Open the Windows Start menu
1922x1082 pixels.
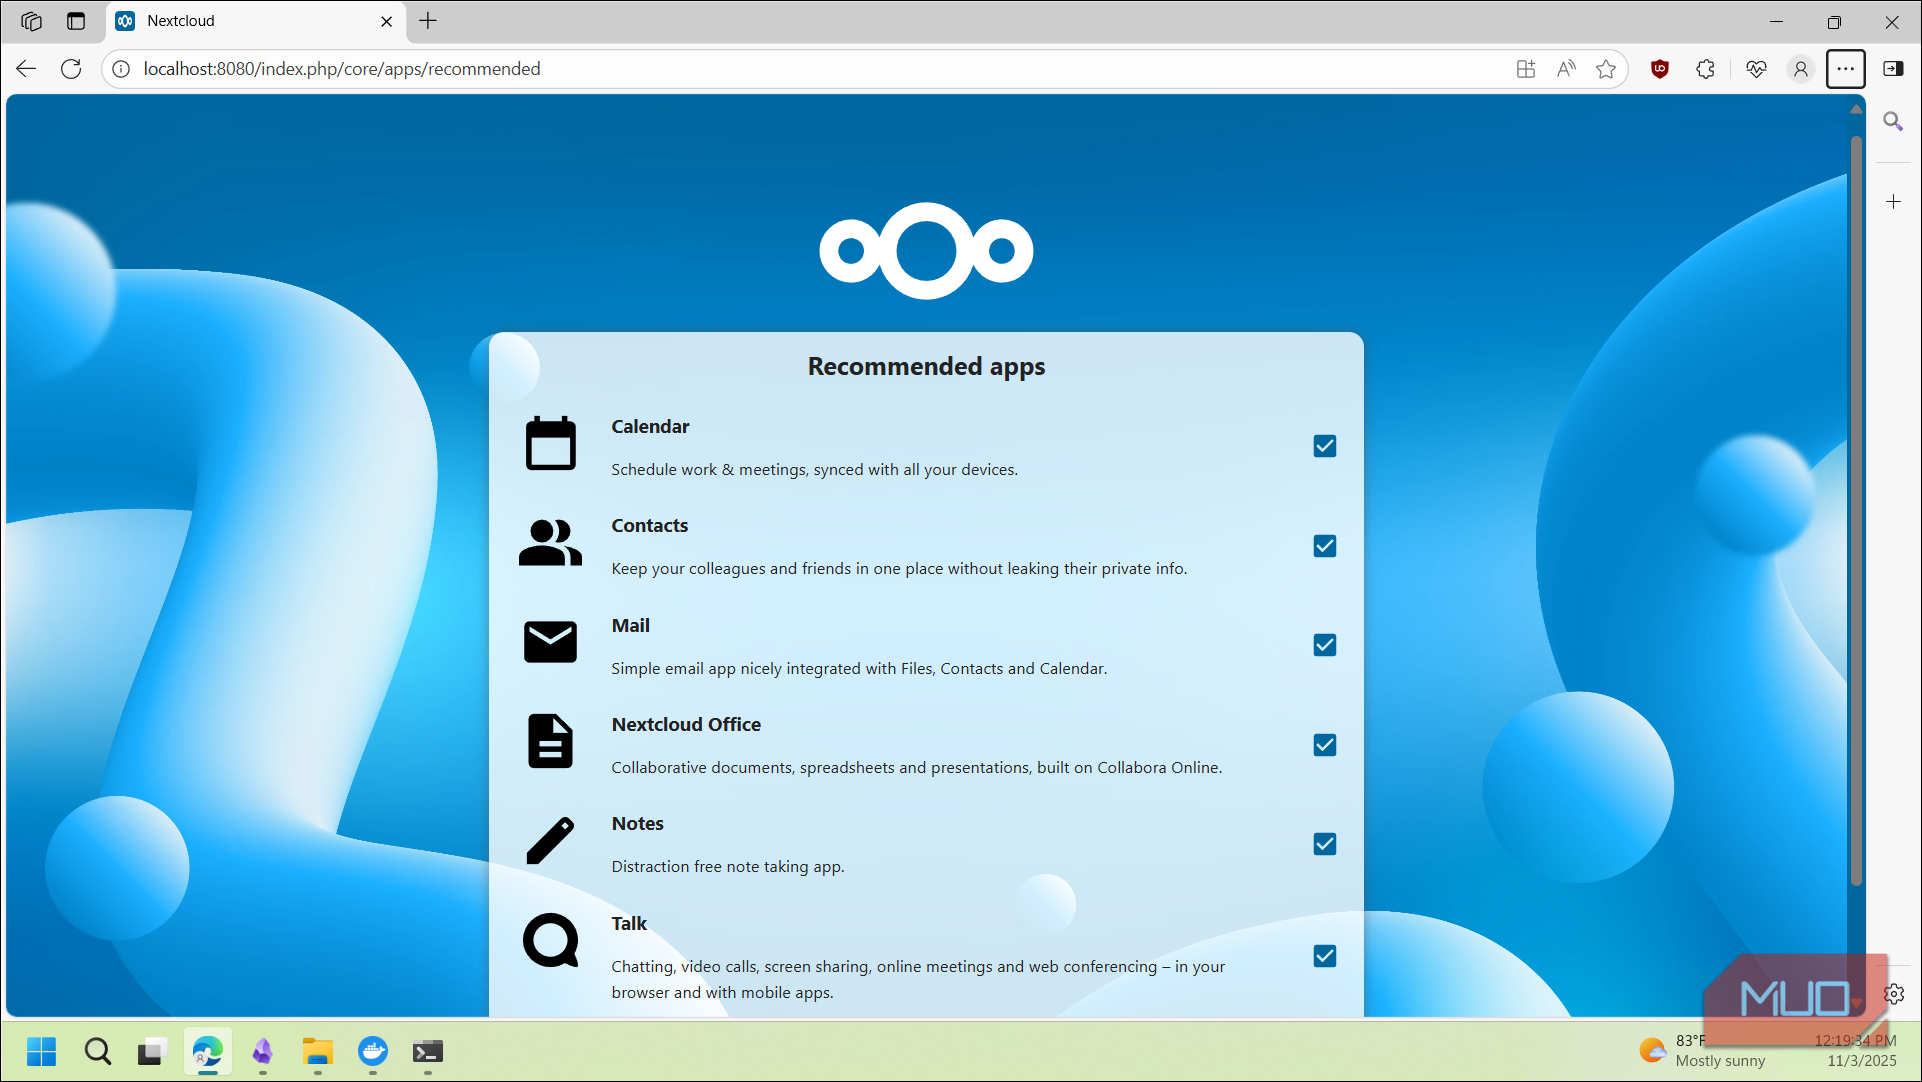coord(42,1052)
